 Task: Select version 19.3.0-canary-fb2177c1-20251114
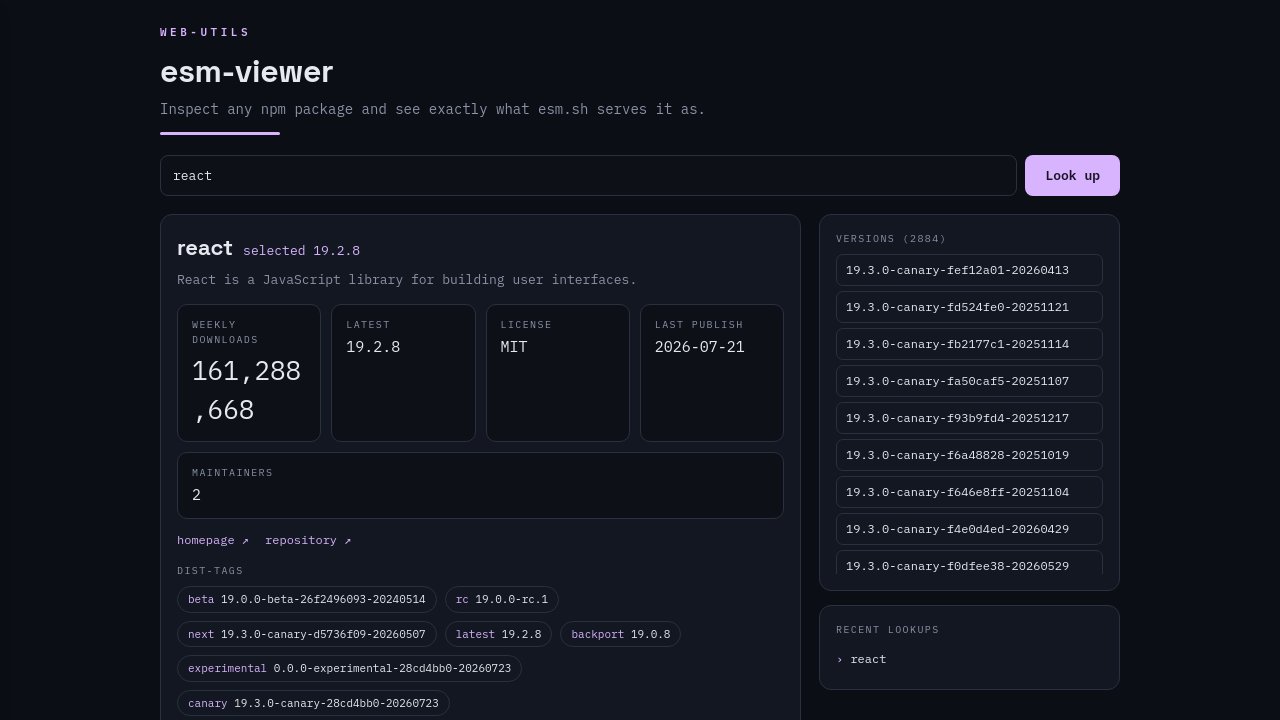pyautogui.click(x=969, y=344)
